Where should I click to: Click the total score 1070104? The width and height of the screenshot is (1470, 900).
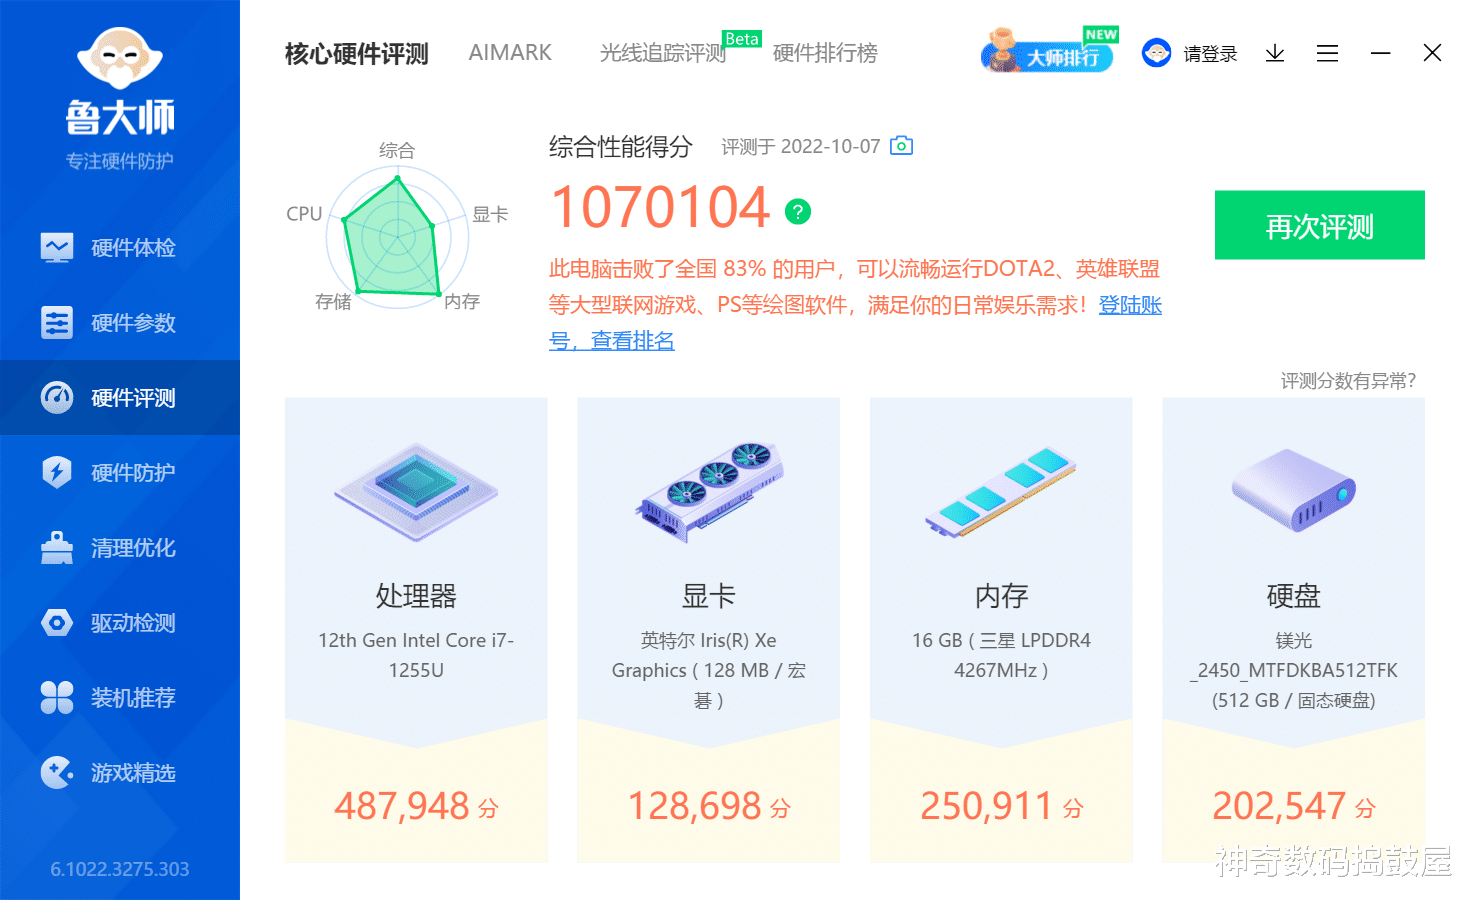[x=661, y=208]
